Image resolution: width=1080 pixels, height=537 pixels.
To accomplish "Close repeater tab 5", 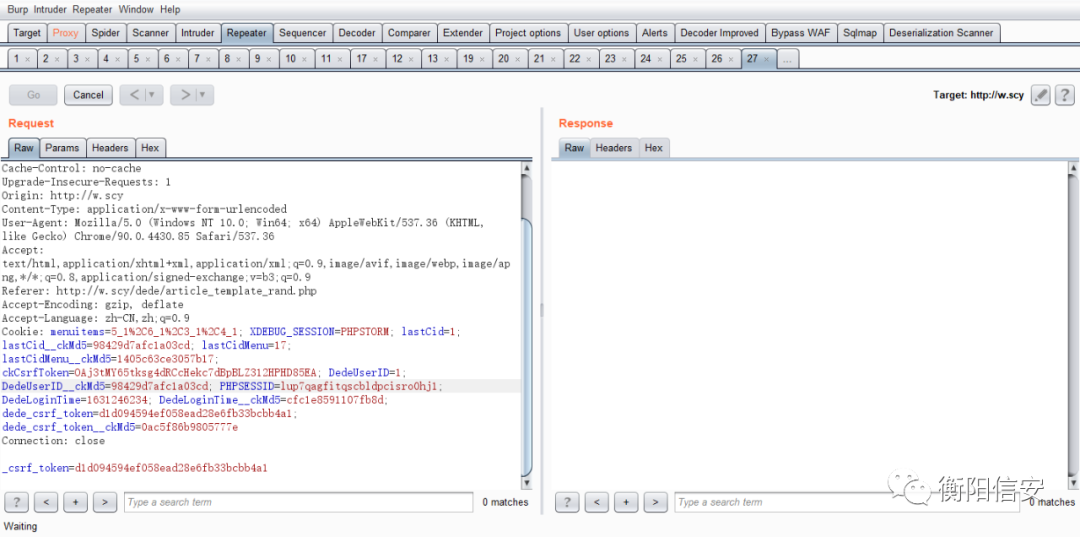I will click(x=147, y=59).
